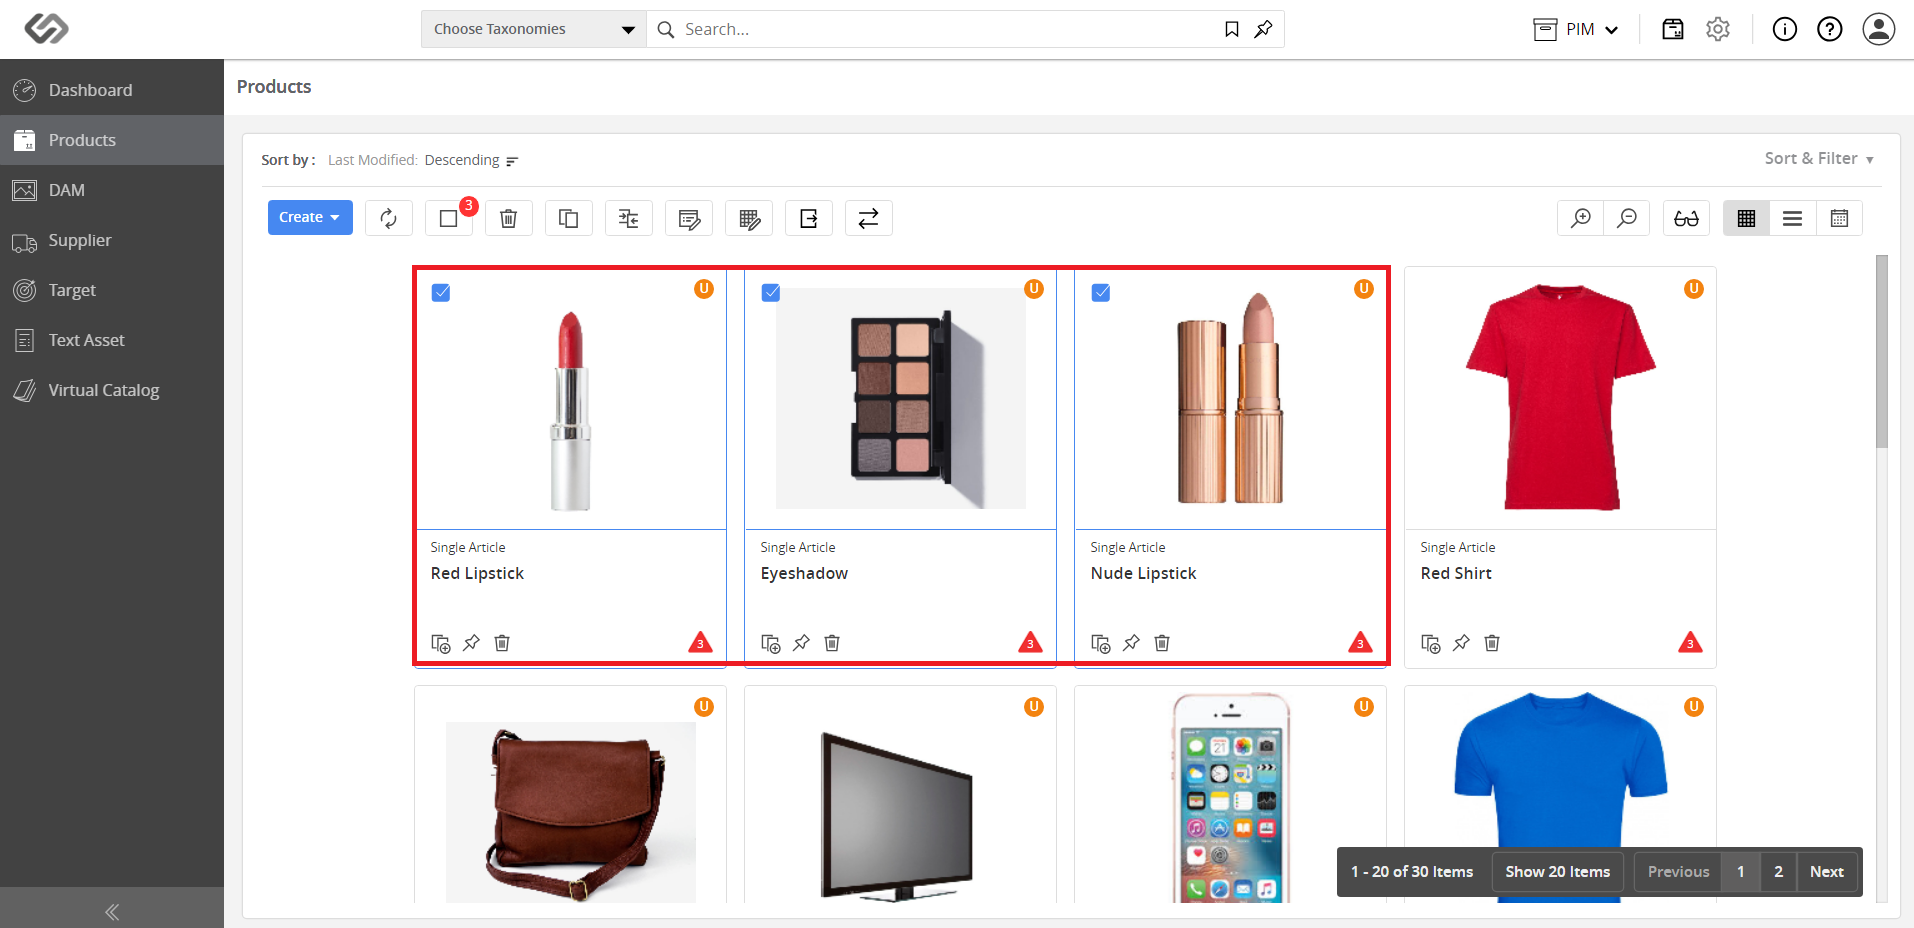This screenshot has height=928, width=1914.
Task: Pin the Red Lipstick product card
Action: [471, 643]
